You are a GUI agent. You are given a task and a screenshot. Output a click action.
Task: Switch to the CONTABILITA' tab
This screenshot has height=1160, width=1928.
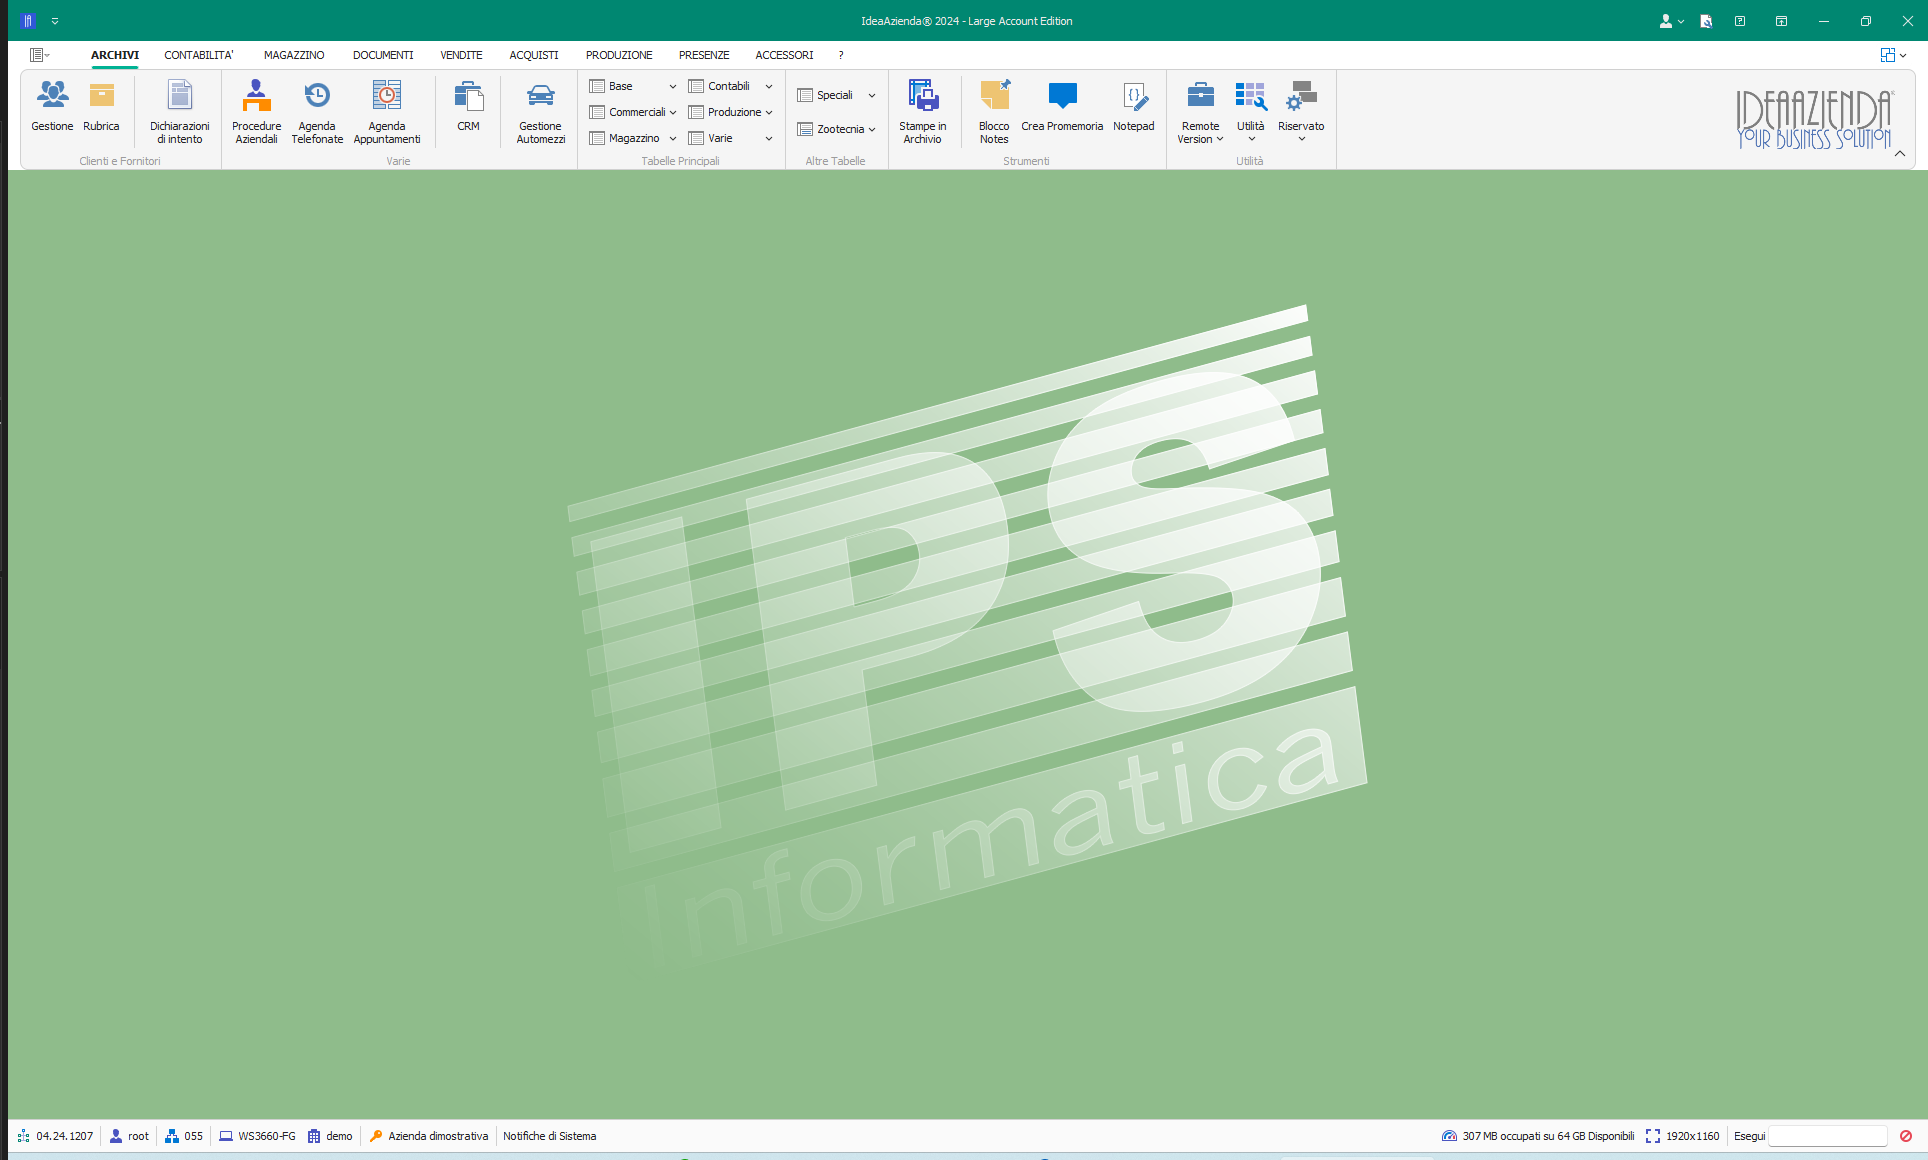coord(199,55)
